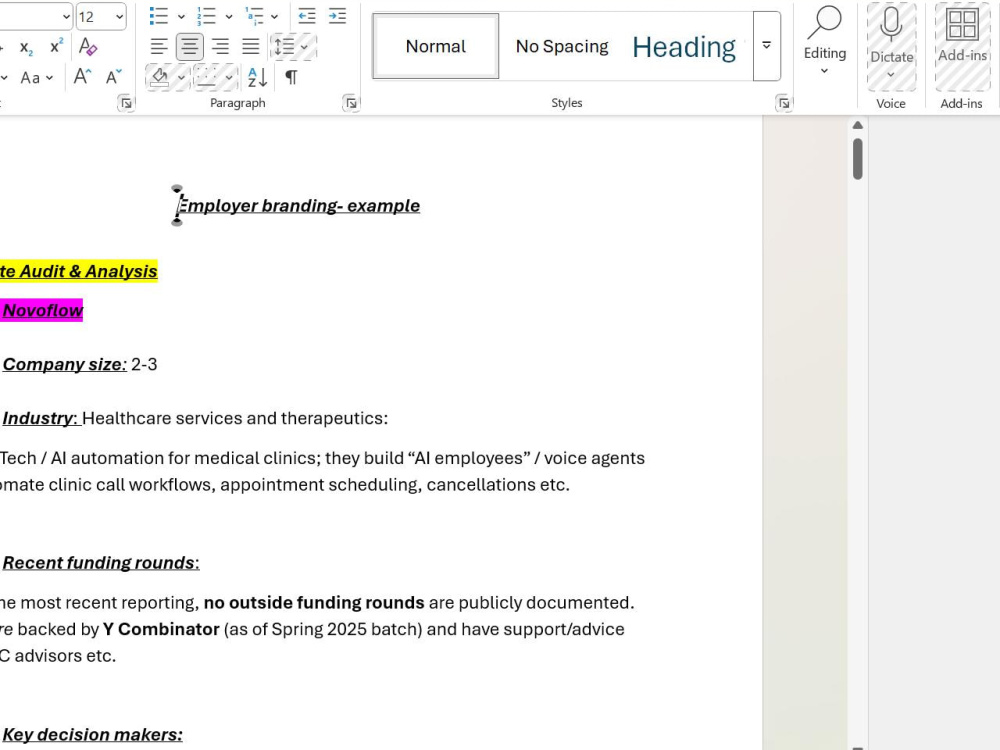The width and height of the screenshot is (1000, 750).
Task: Open the font size dropdown
Action: [x=119, y=17]
